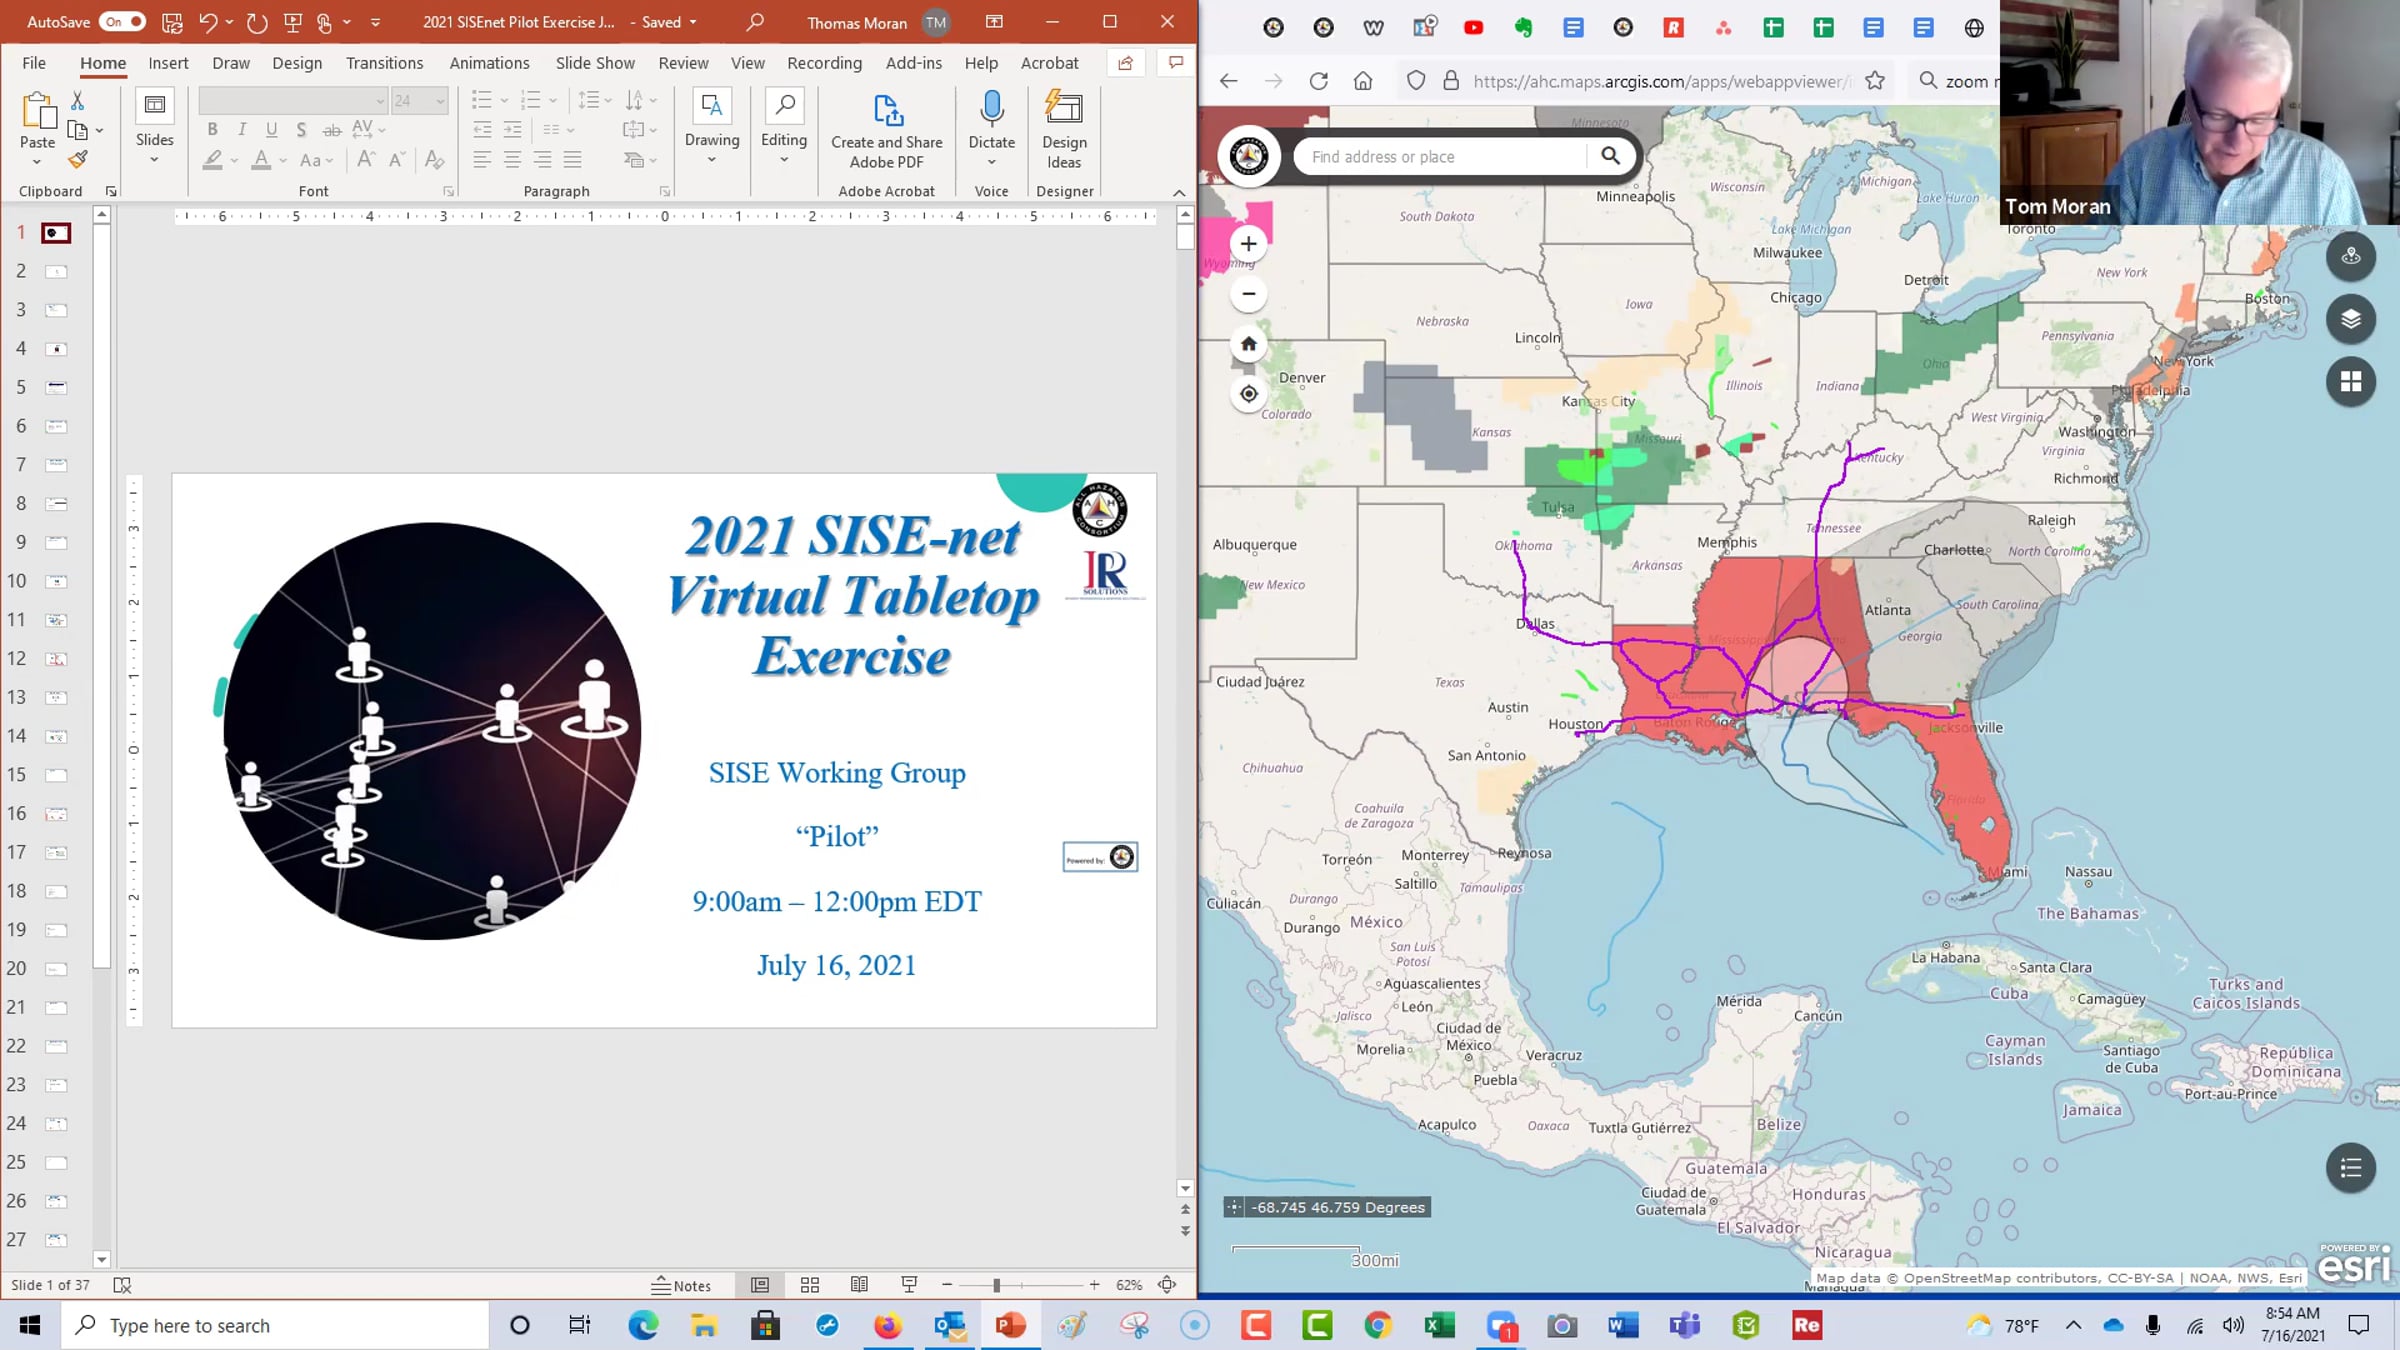Expand the Editing dropdown

[x=784, y=160]
